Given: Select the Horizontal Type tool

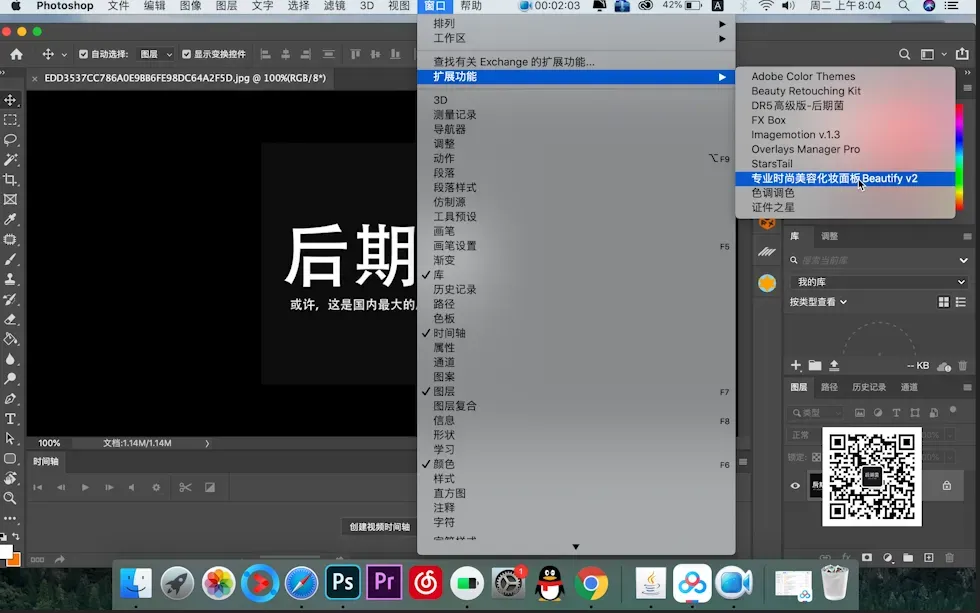Looking at the screenshot, I should coord(11,419).
